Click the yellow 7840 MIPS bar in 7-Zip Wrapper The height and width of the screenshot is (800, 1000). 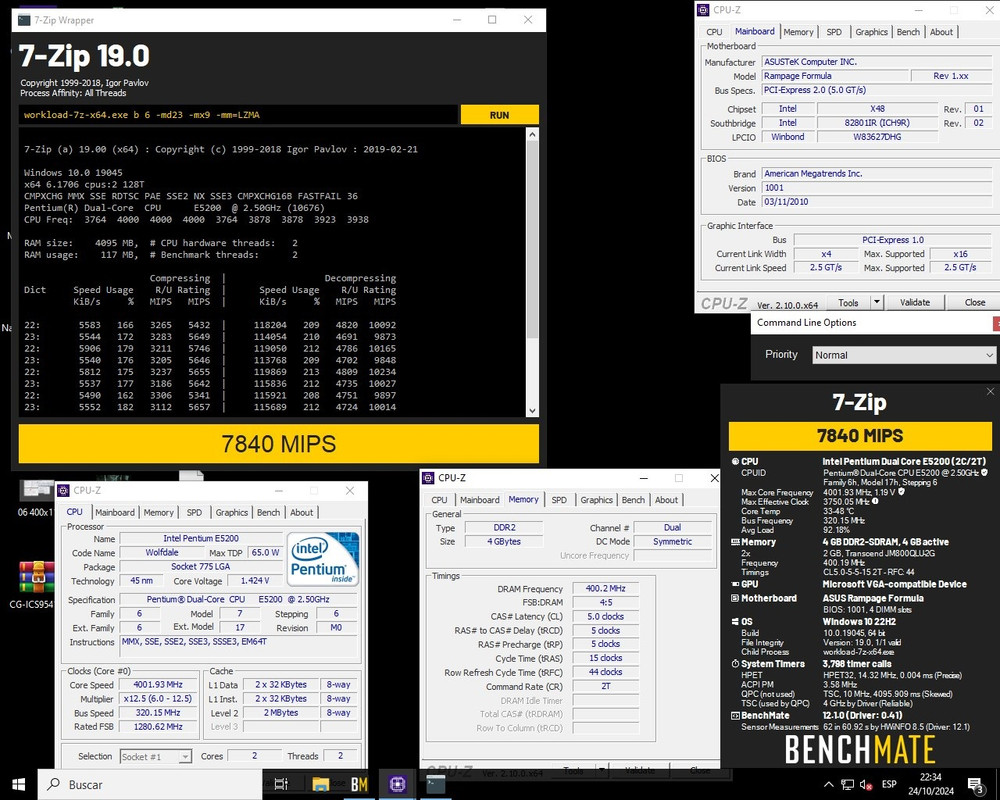coord(279,443)
